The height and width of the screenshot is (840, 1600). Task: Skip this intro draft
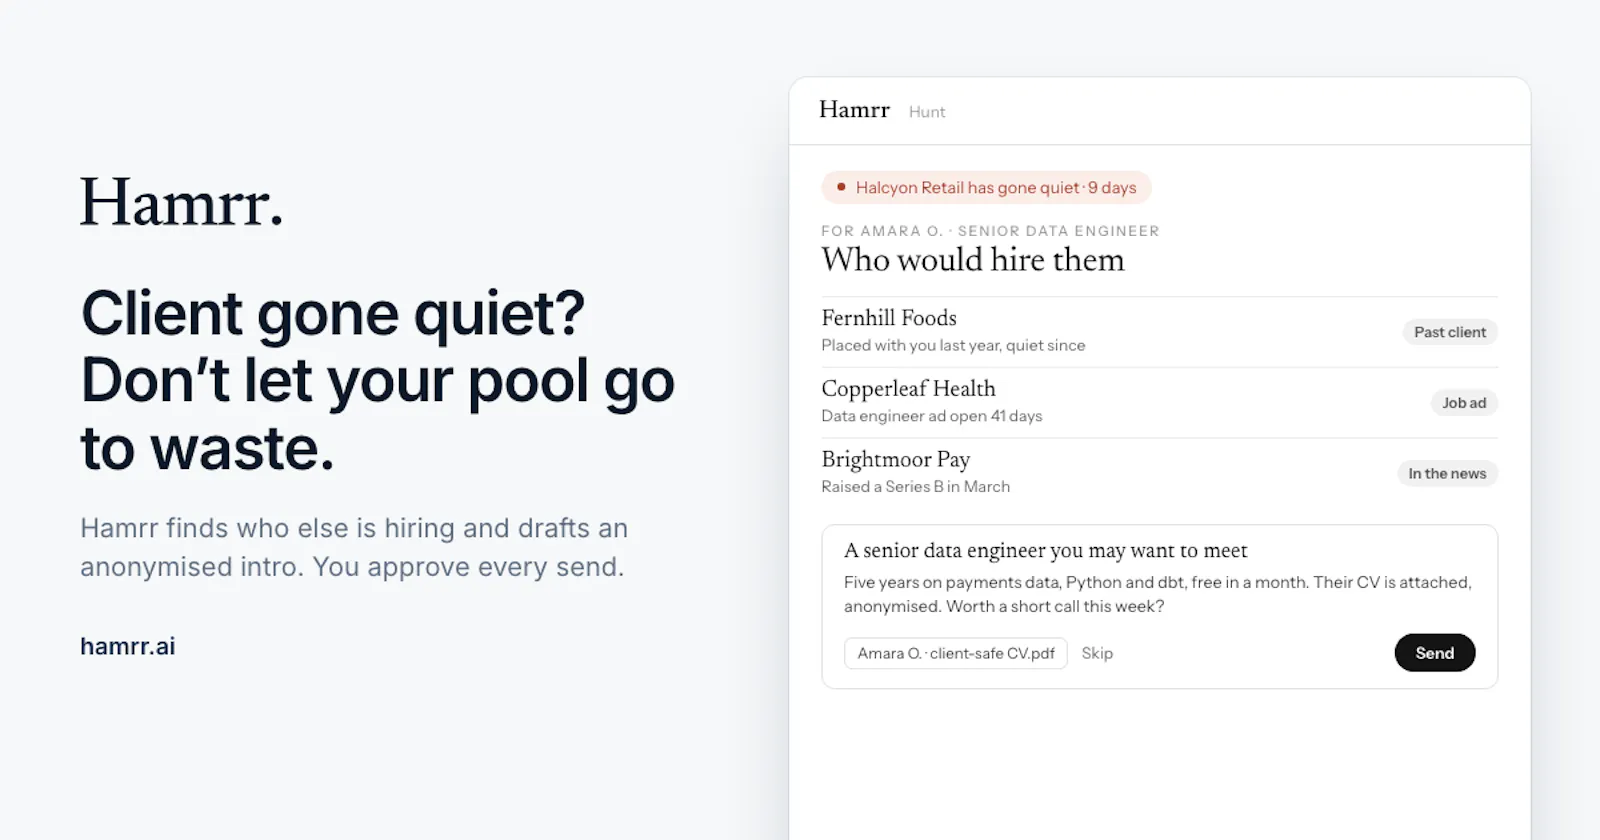pos(1097,653)
